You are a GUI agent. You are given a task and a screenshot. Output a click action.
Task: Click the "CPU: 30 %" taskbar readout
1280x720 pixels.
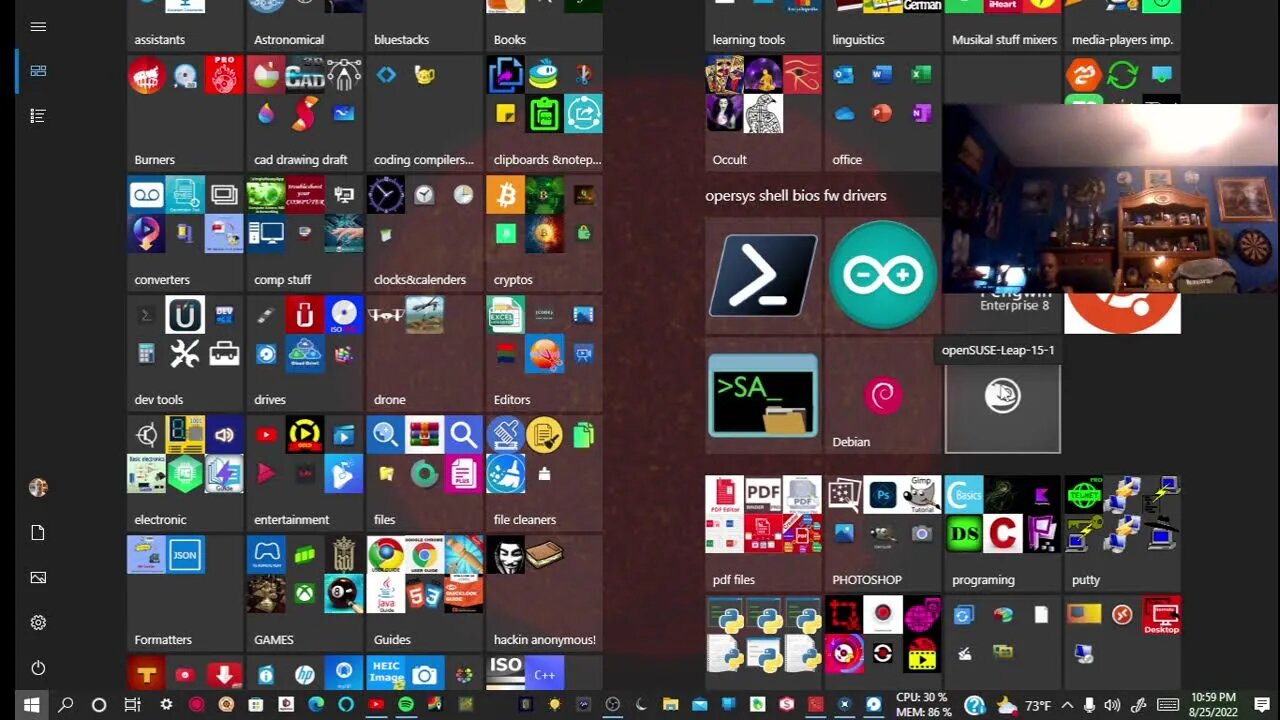[x=921, y=697]
